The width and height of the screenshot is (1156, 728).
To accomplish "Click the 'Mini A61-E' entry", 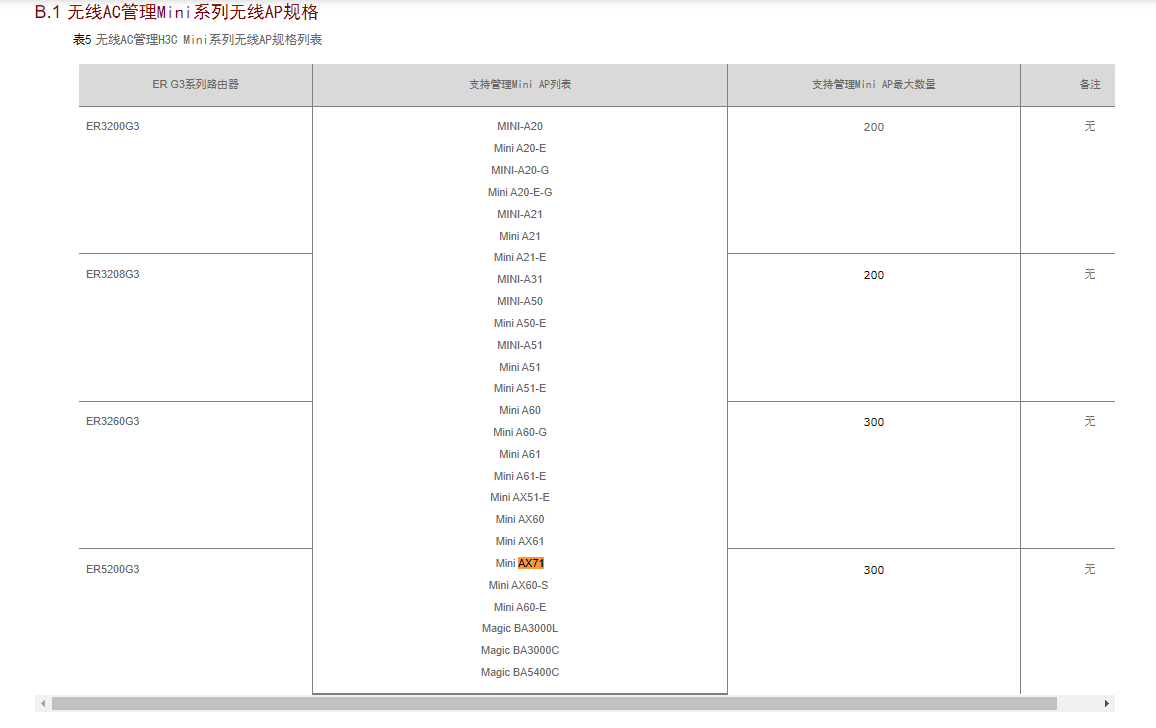I will click(520, 476).
